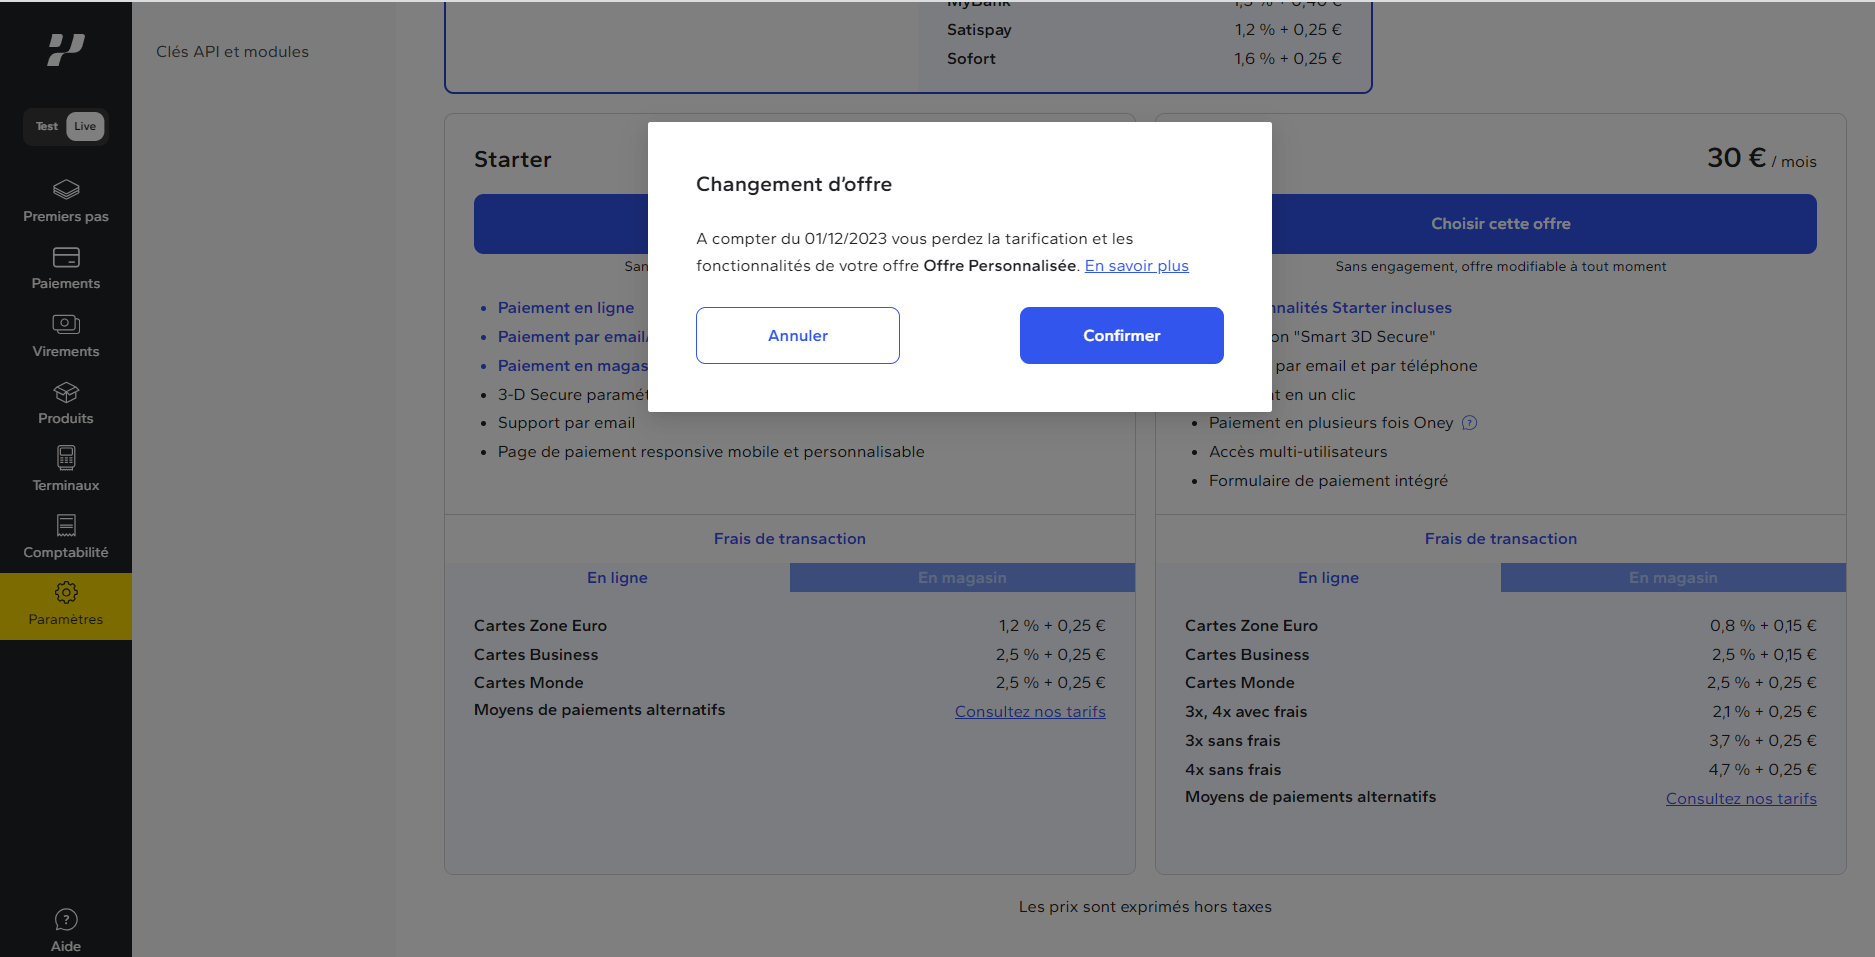Select En ligne tab in 30 € plan fees

coord(1328,578)
